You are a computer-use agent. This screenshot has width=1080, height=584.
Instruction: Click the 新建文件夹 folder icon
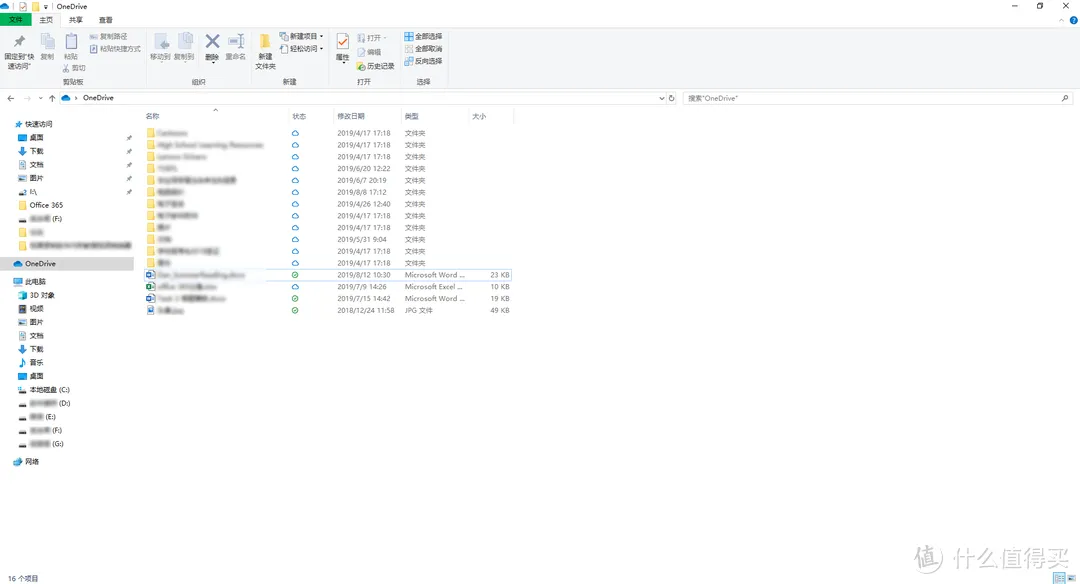[265, 42]
